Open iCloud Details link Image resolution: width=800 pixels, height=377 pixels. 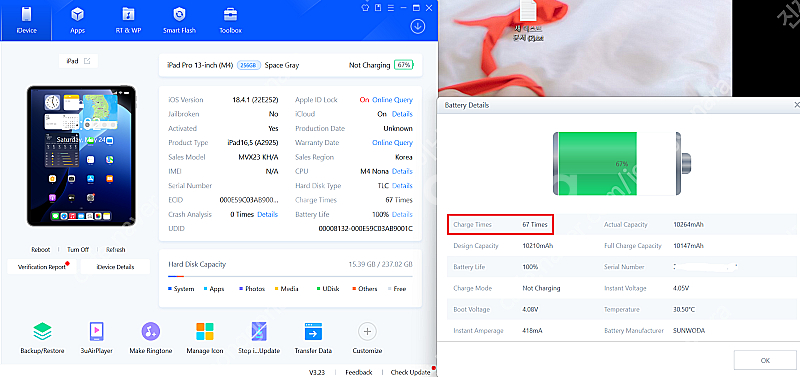[x=402, y=114]
